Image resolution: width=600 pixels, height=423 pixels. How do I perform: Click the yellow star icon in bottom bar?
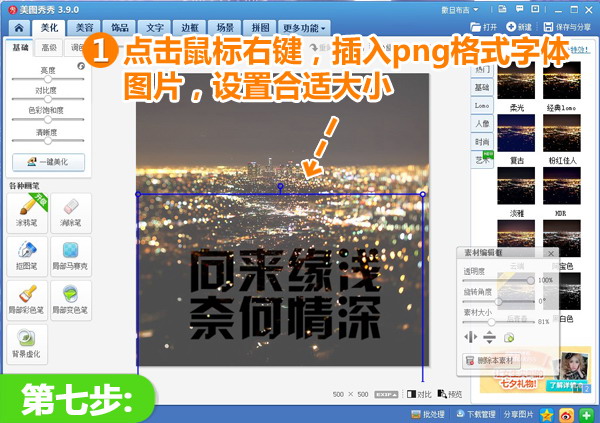tap(547, 415)
